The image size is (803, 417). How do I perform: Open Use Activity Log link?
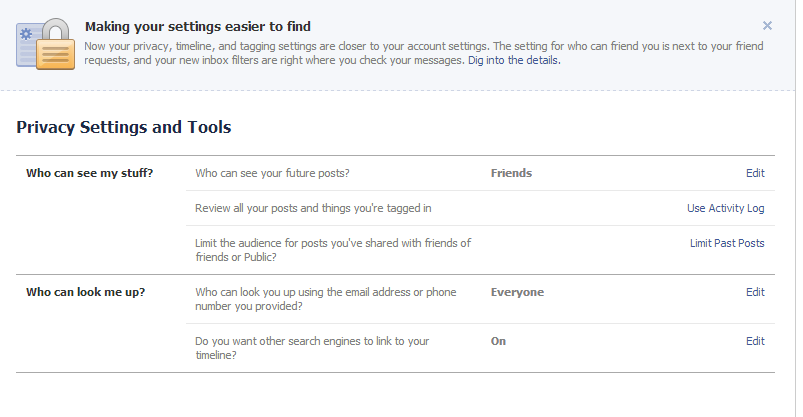coord(725,208)
